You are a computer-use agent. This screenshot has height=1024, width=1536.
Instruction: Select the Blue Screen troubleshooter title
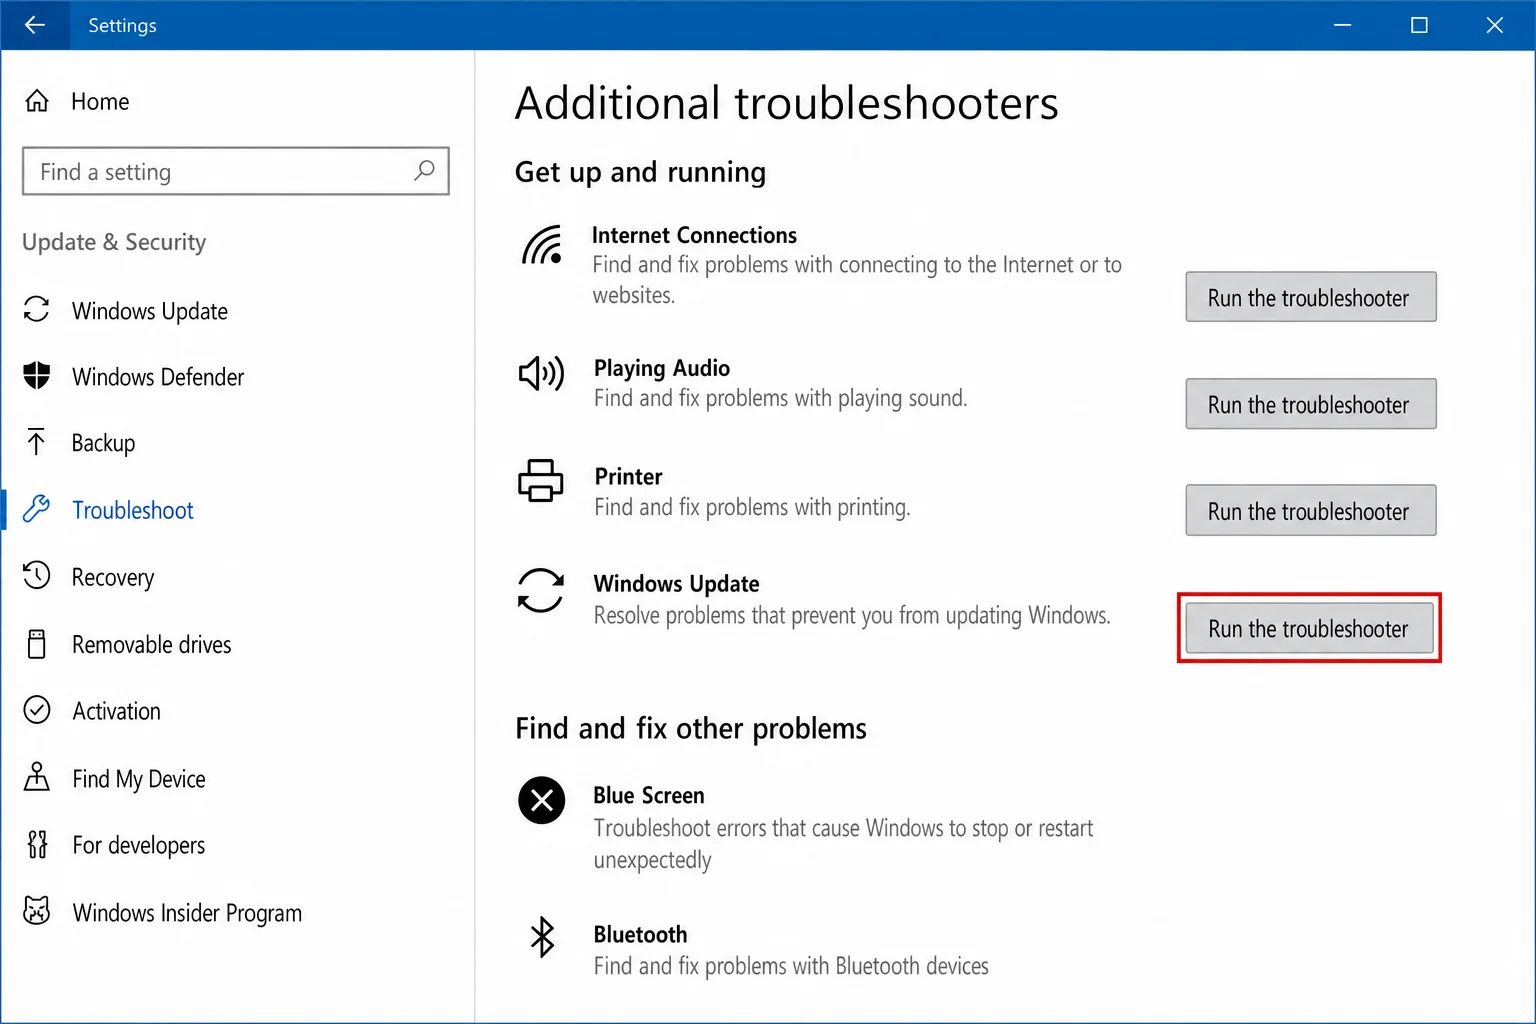649,795
